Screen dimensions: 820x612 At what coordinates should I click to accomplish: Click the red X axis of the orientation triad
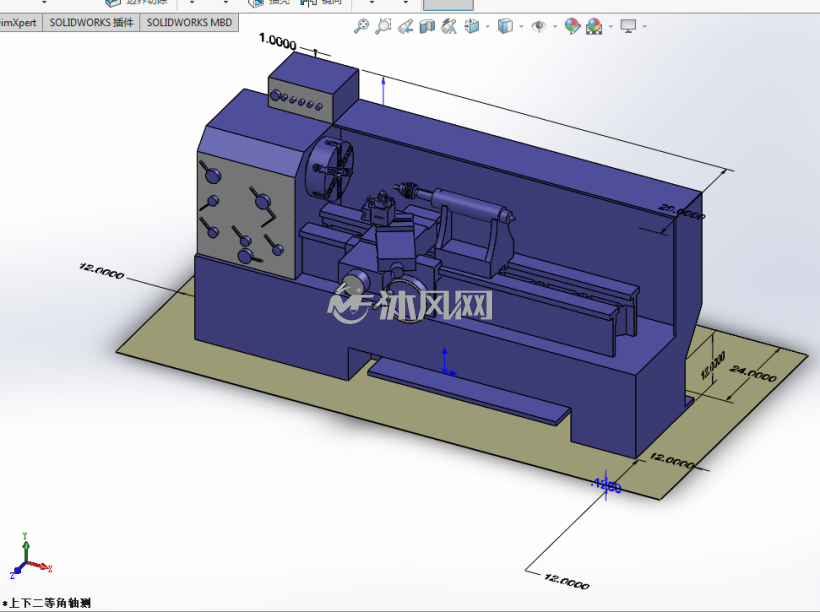pyautogui.click(x=41, y=566)
